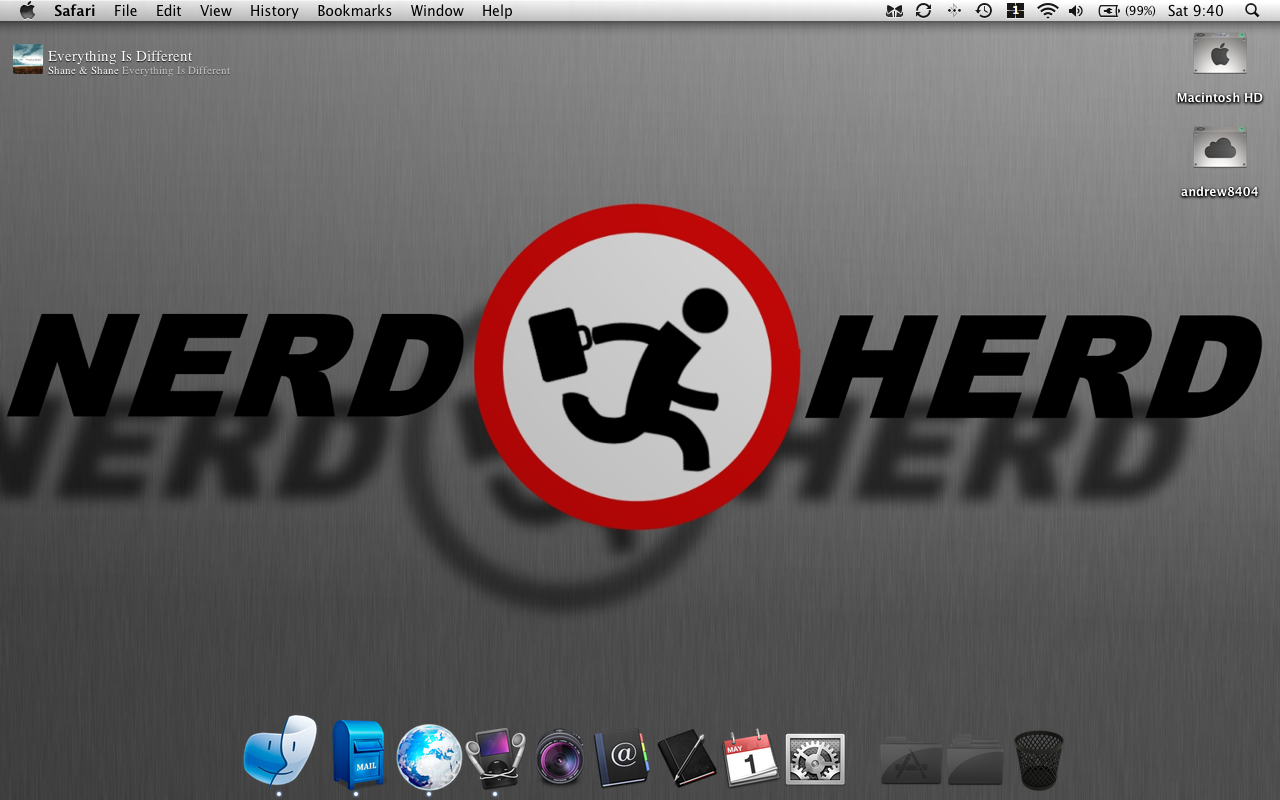Open the Safari application menu
The height and width of the screenshot is (800, 1280).
pos(75,11)
